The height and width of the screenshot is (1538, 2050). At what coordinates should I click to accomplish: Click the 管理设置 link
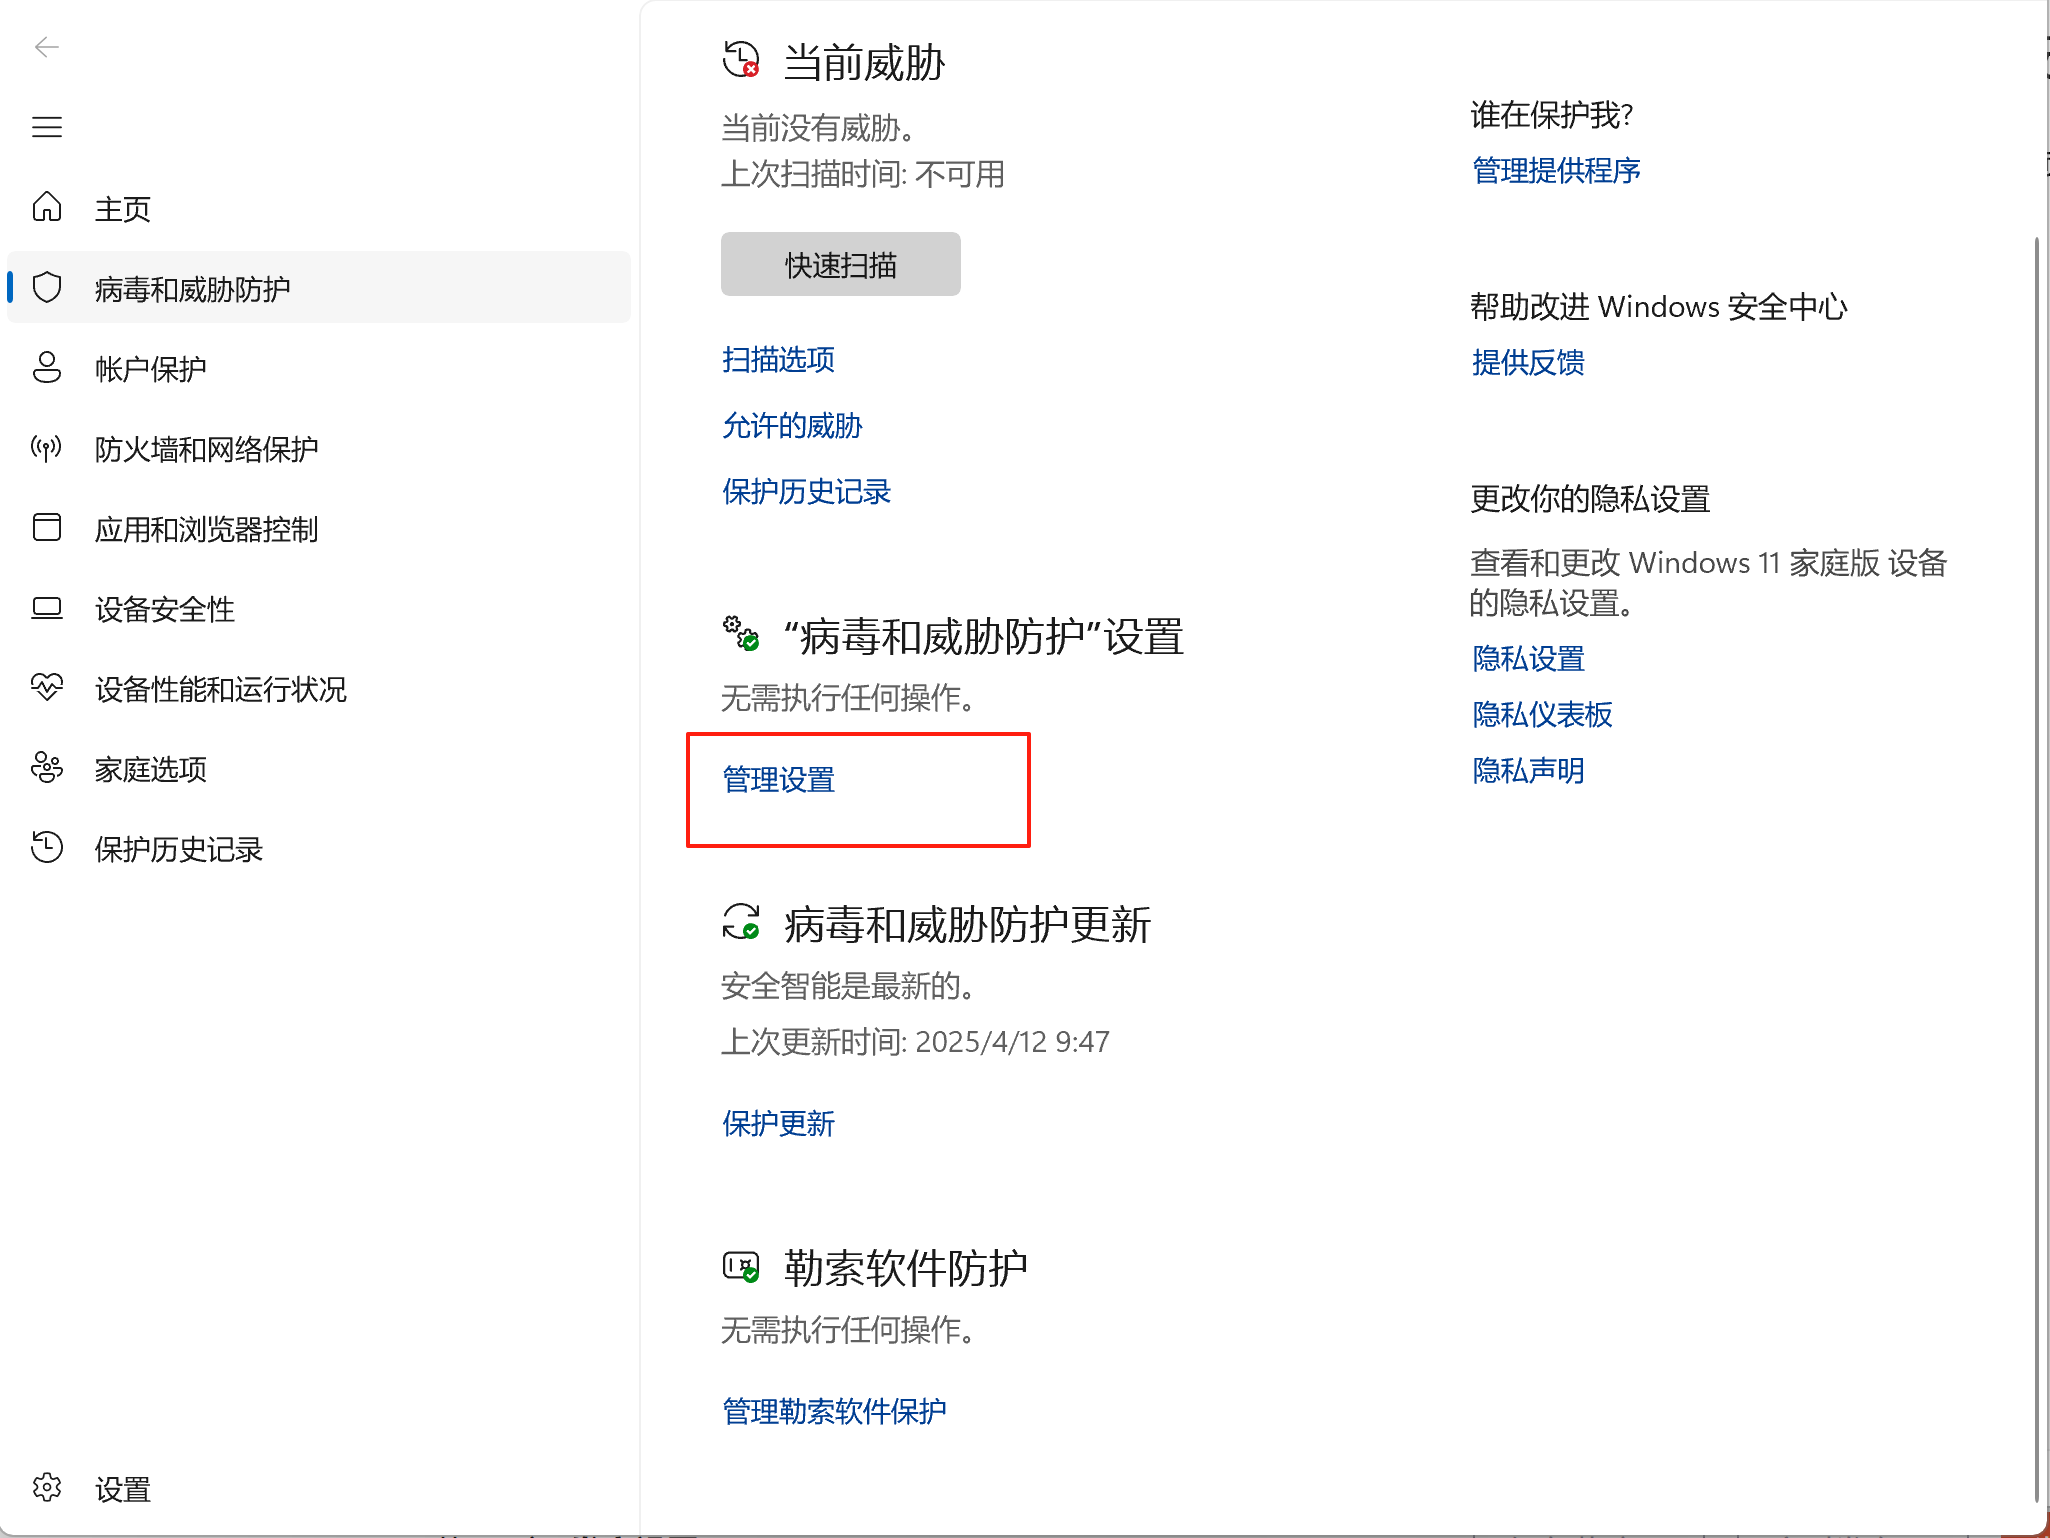[779, 779]
